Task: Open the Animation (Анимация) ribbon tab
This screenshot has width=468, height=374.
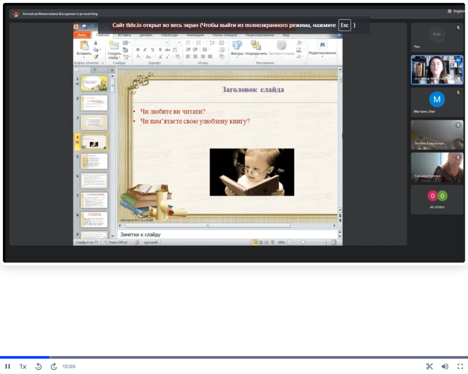Action: click(x=195, y=35)
